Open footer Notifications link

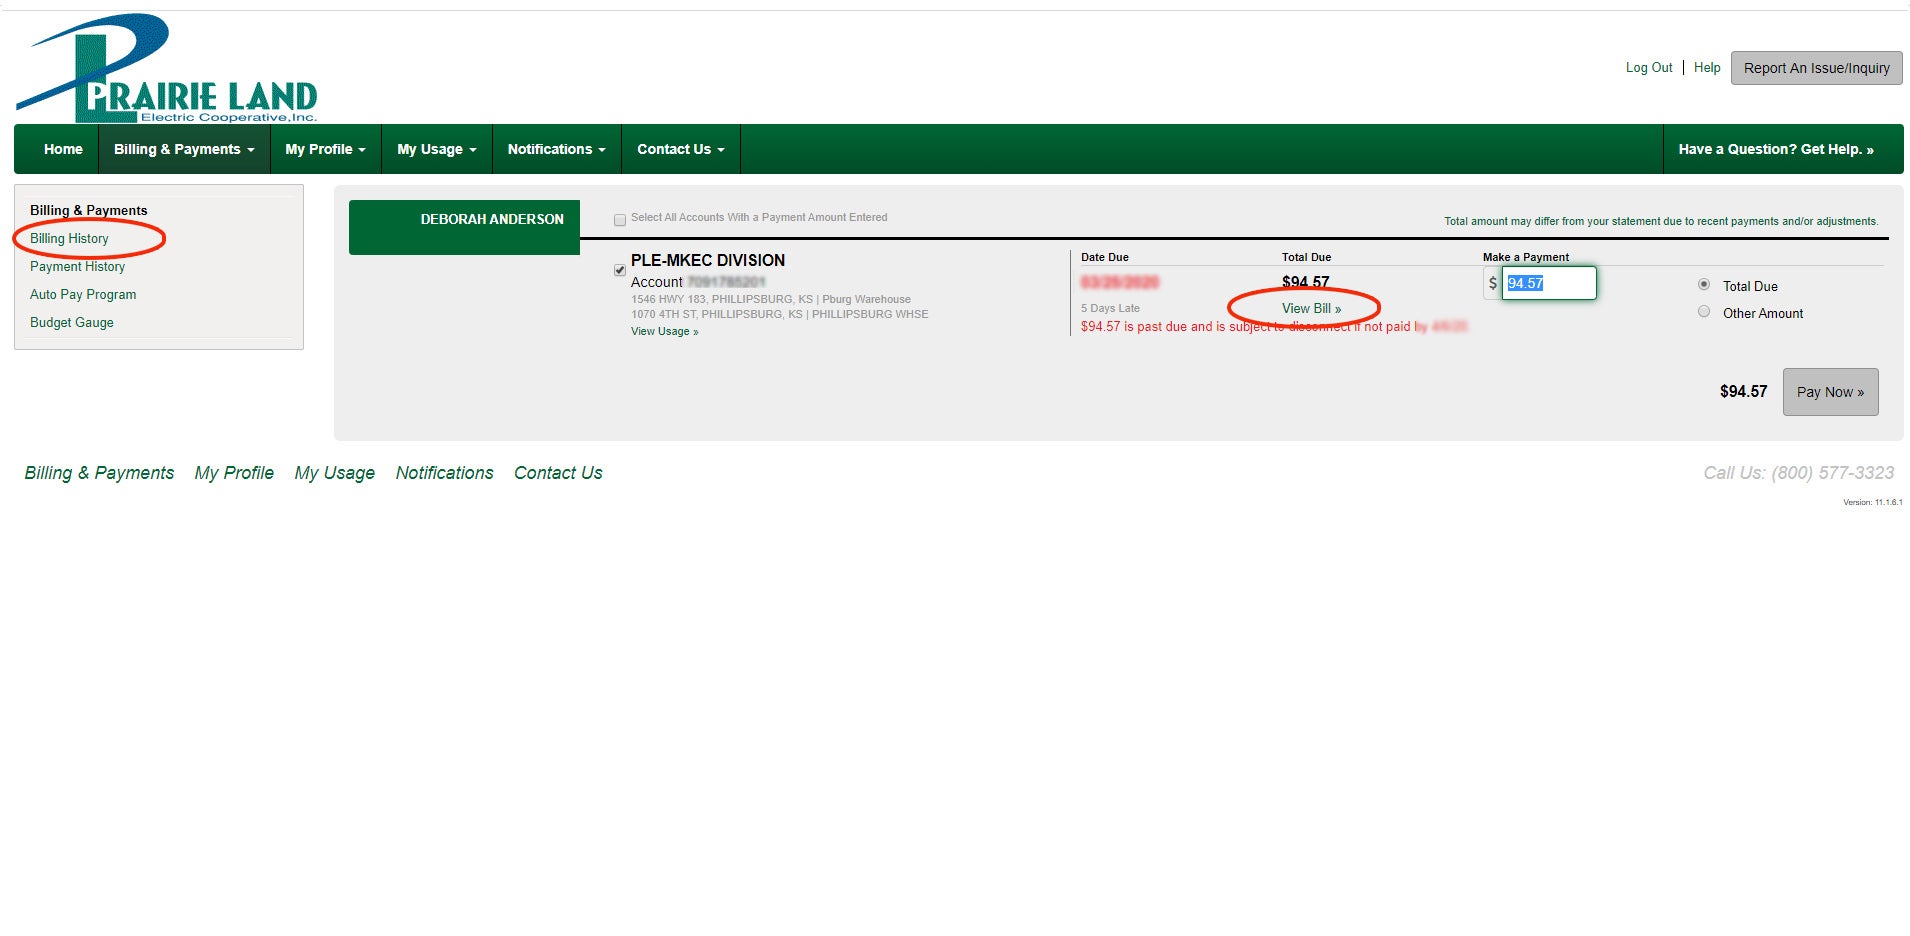point(444,473)
